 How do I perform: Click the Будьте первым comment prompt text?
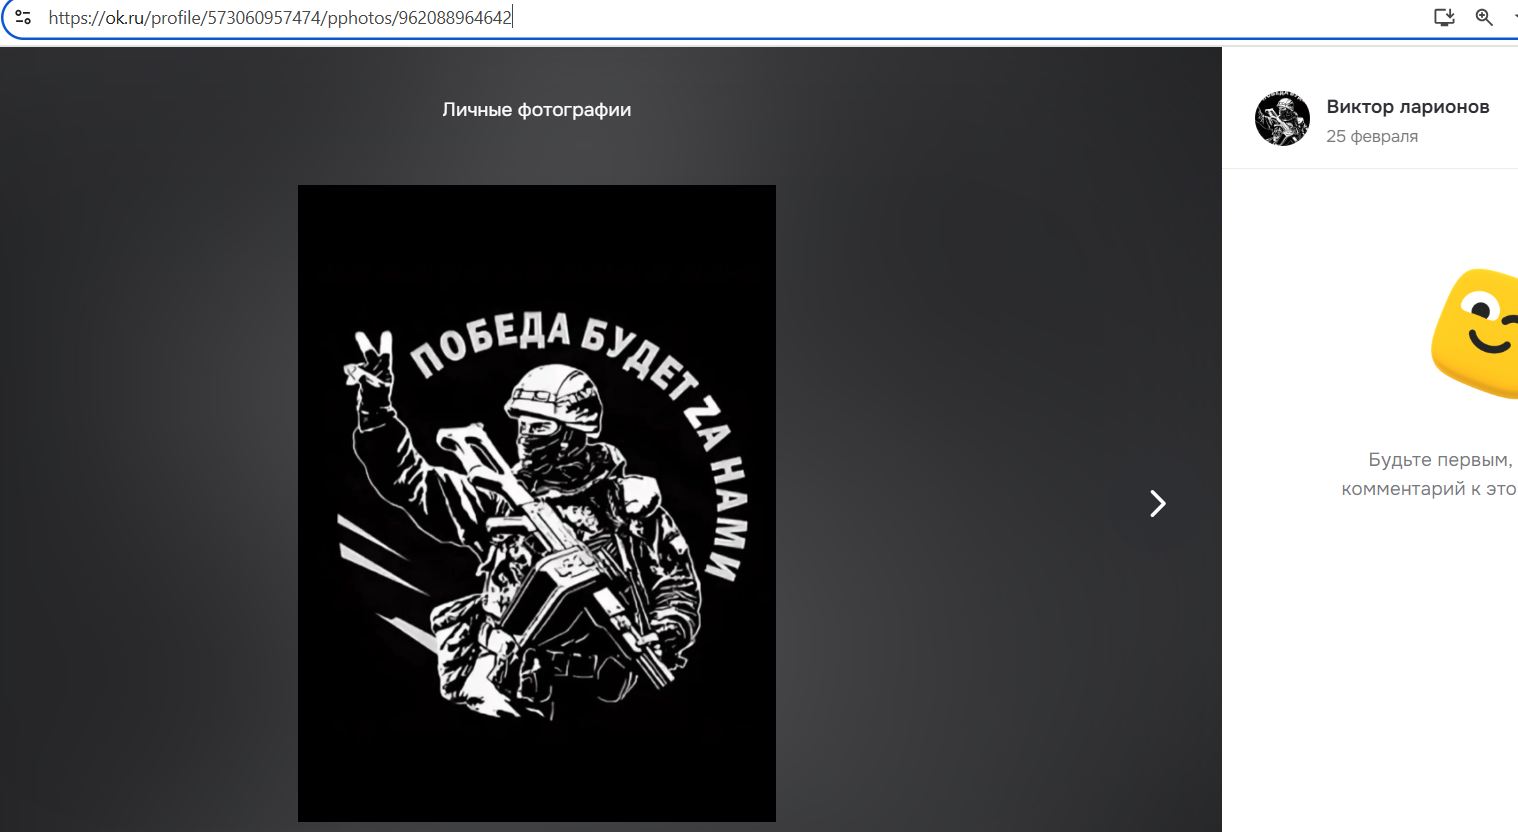click(1439, 460)
